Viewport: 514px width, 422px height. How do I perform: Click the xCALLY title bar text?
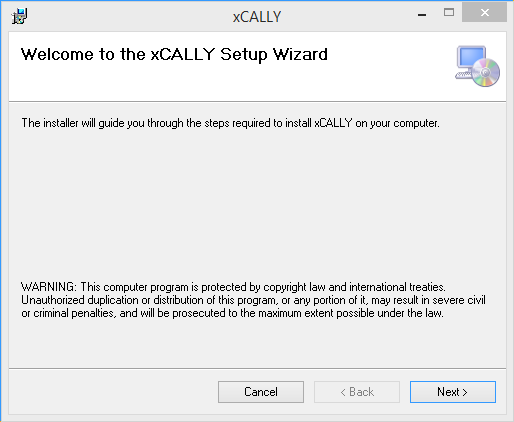coord(257,17)
